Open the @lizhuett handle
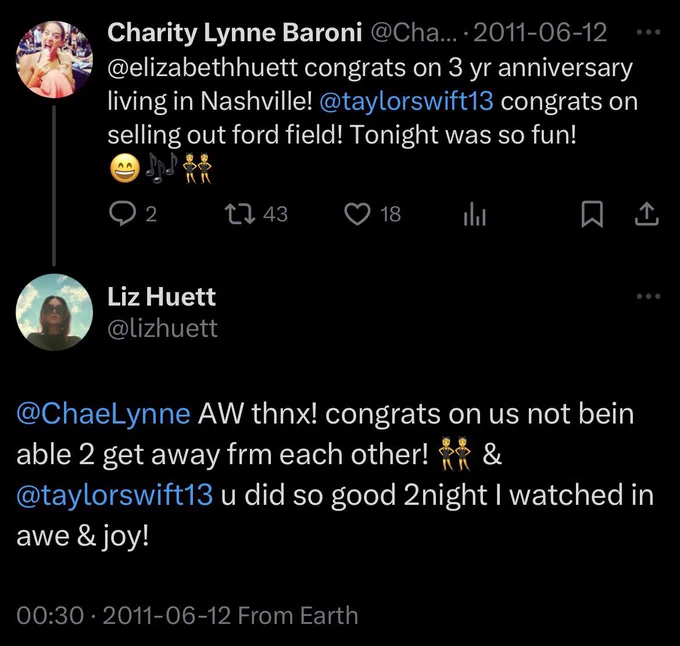The width and height of the screenshot is (680, 646). 162,328
